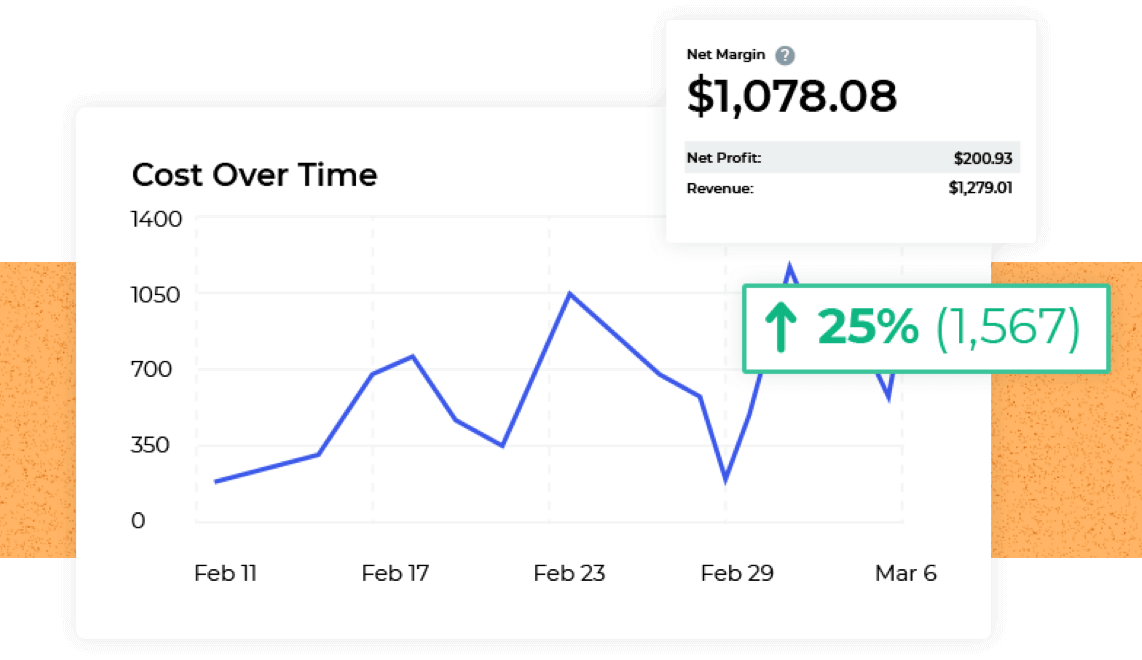
Task: Click the chart peak near Feb 23
Action: [570, 294]
